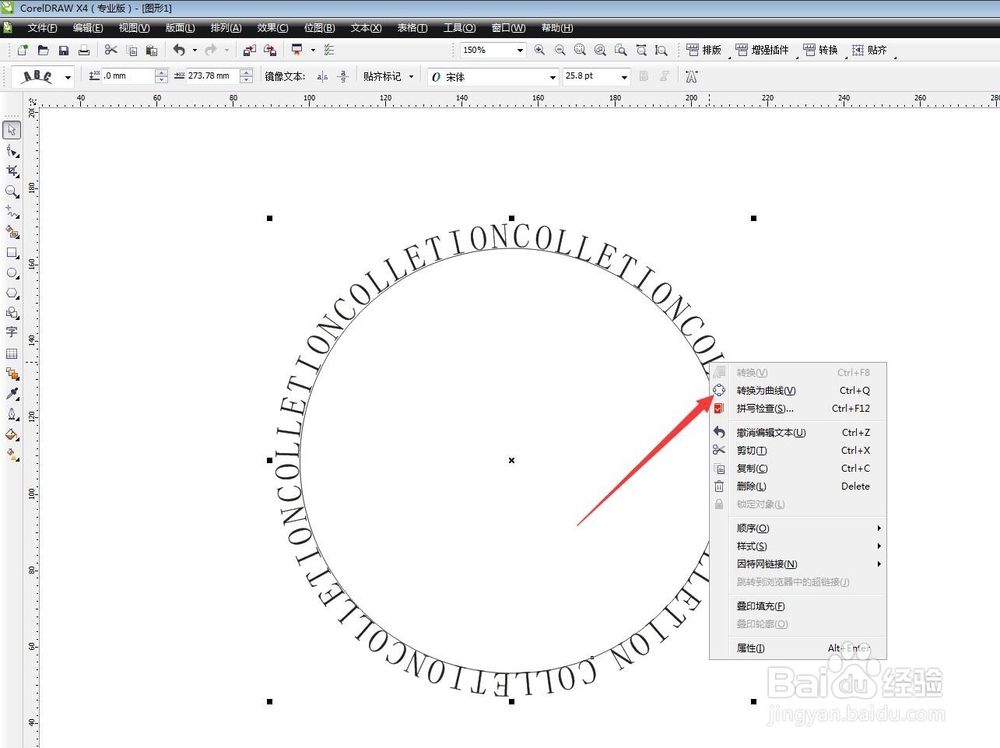
Task: Open the 效果 menu
Action: [272, 27]
